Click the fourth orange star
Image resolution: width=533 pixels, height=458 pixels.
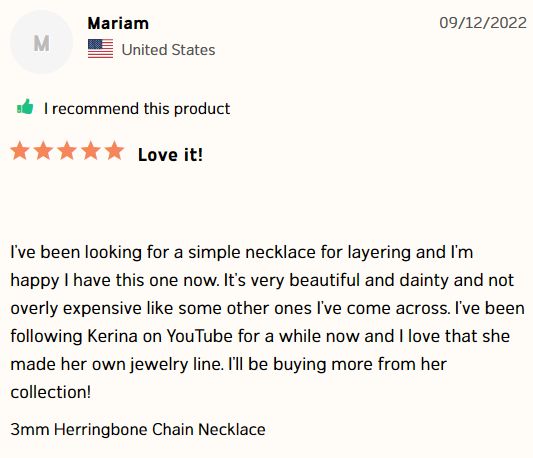pos(91,151)
